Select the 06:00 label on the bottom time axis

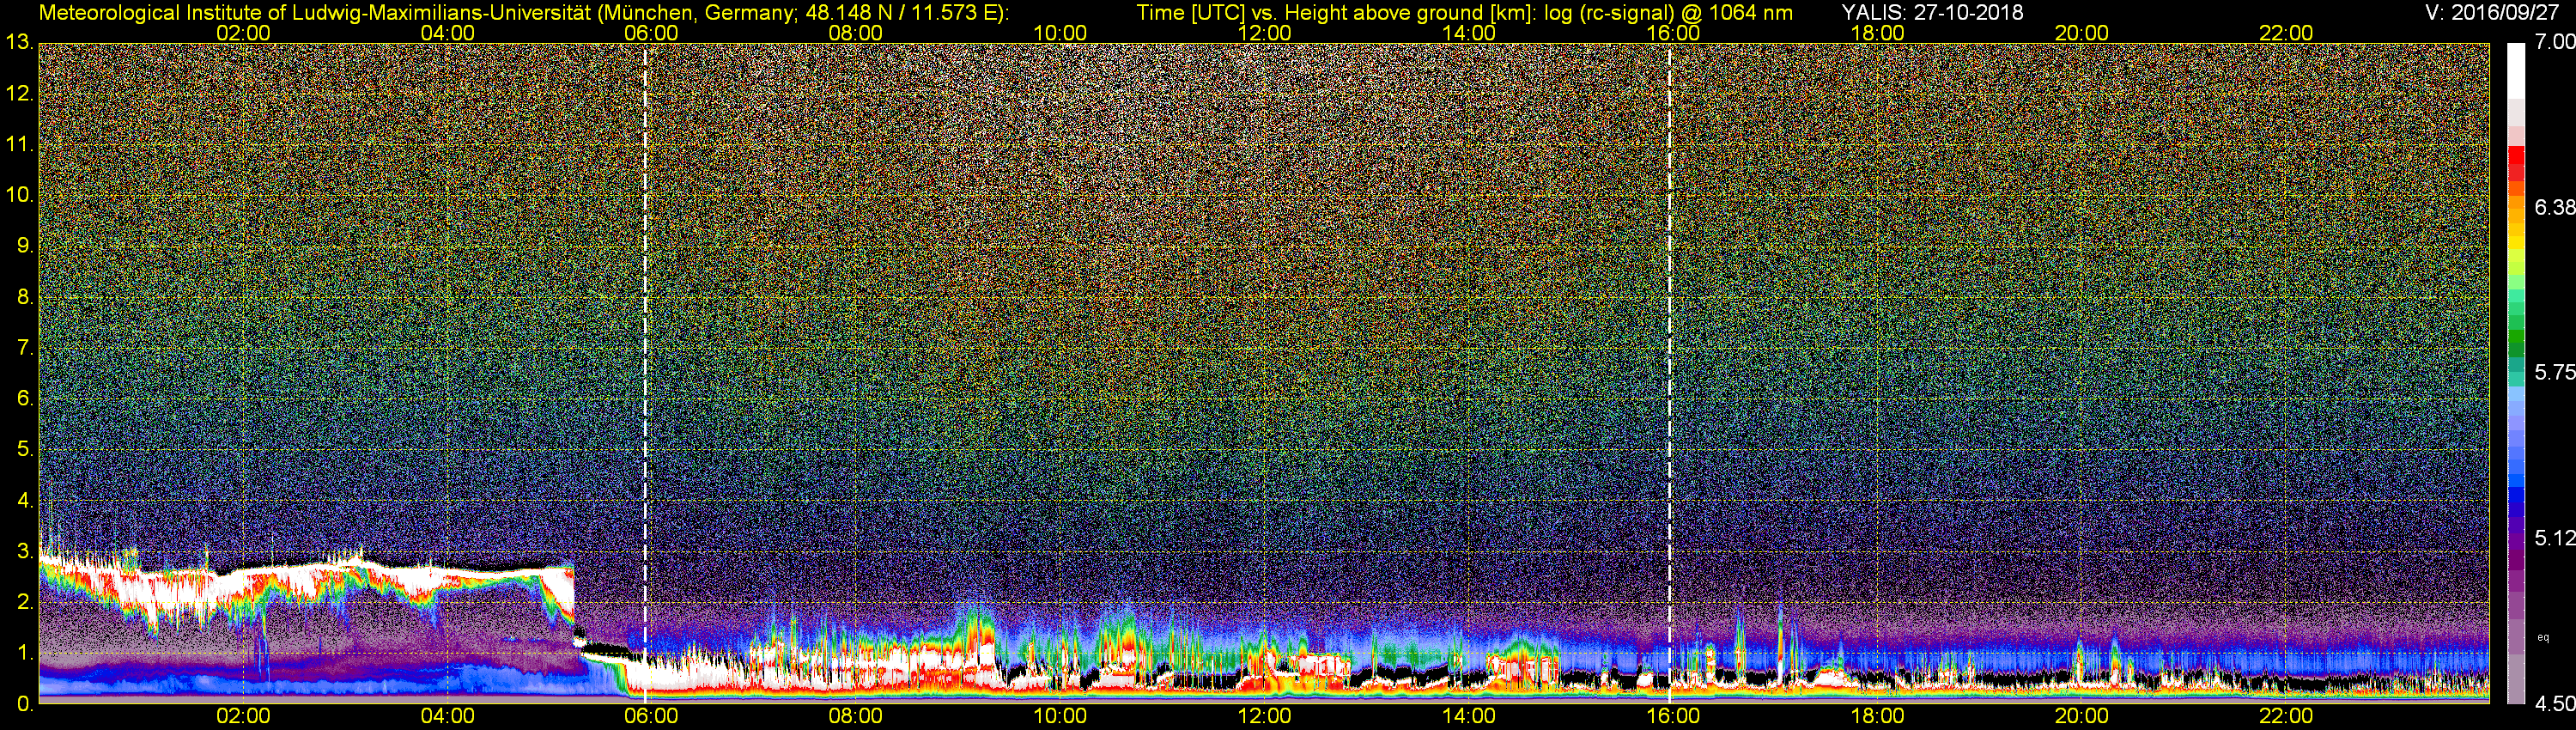(651, 716)
